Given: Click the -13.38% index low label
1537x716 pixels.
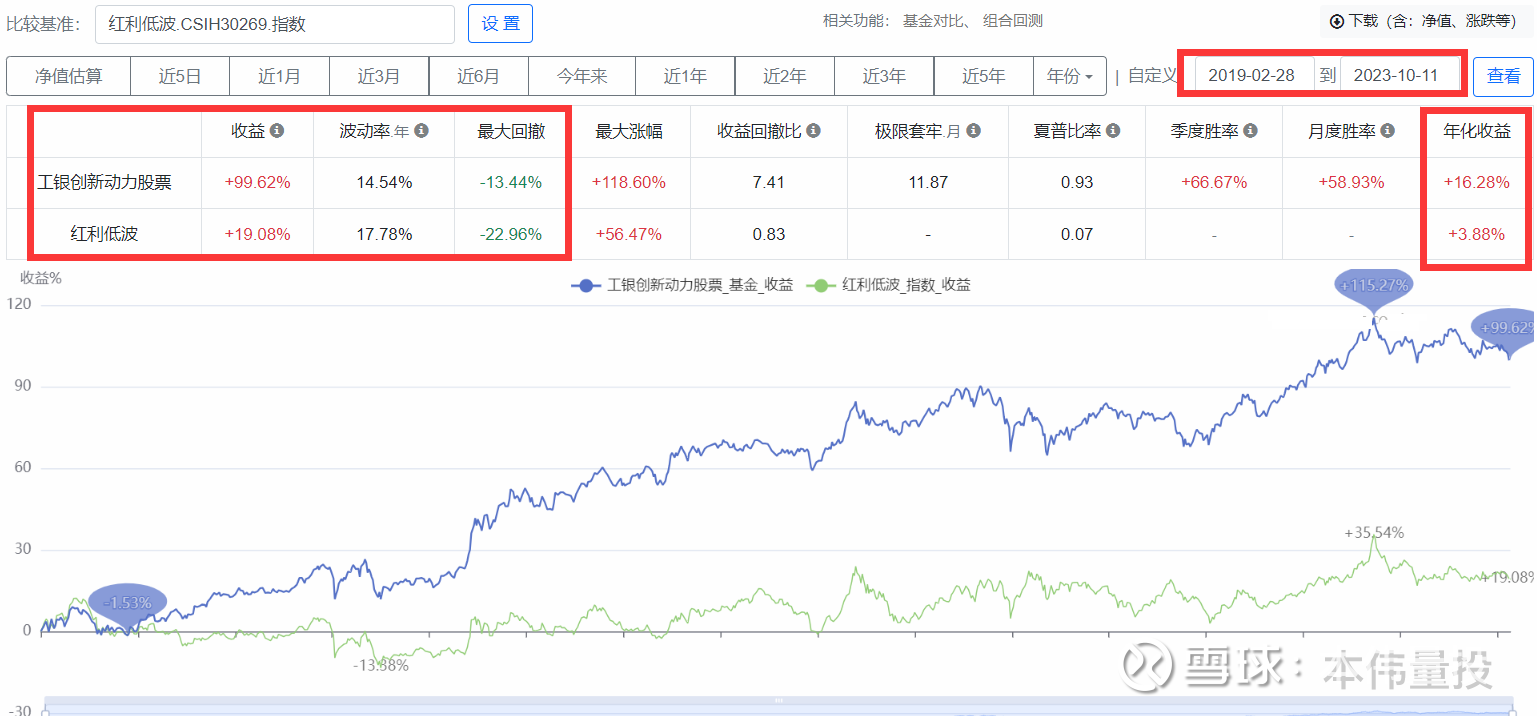Looking at the screenshot, I should (381, 666).
